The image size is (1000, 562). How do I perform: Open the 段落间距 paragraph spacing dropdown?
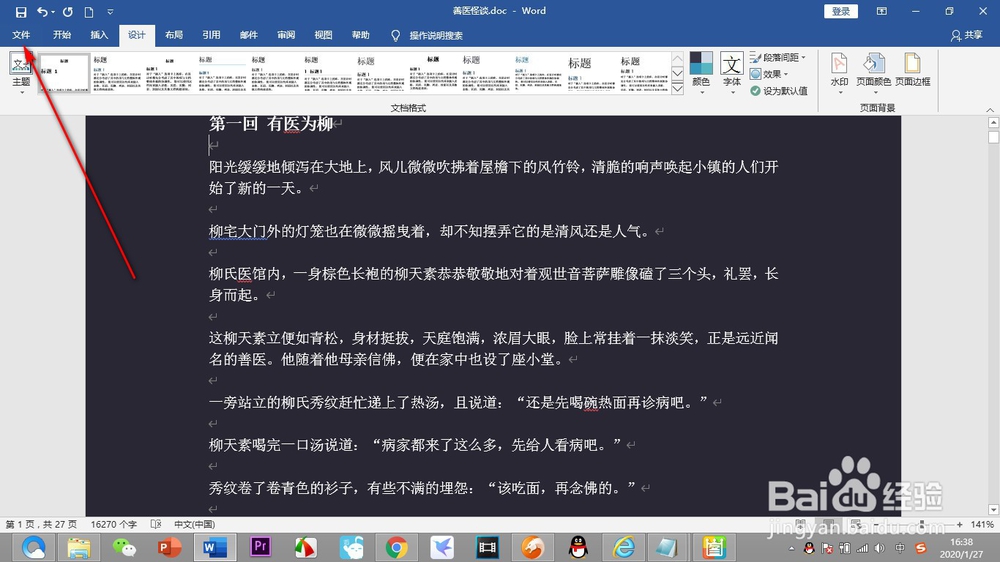pos(778,57)
